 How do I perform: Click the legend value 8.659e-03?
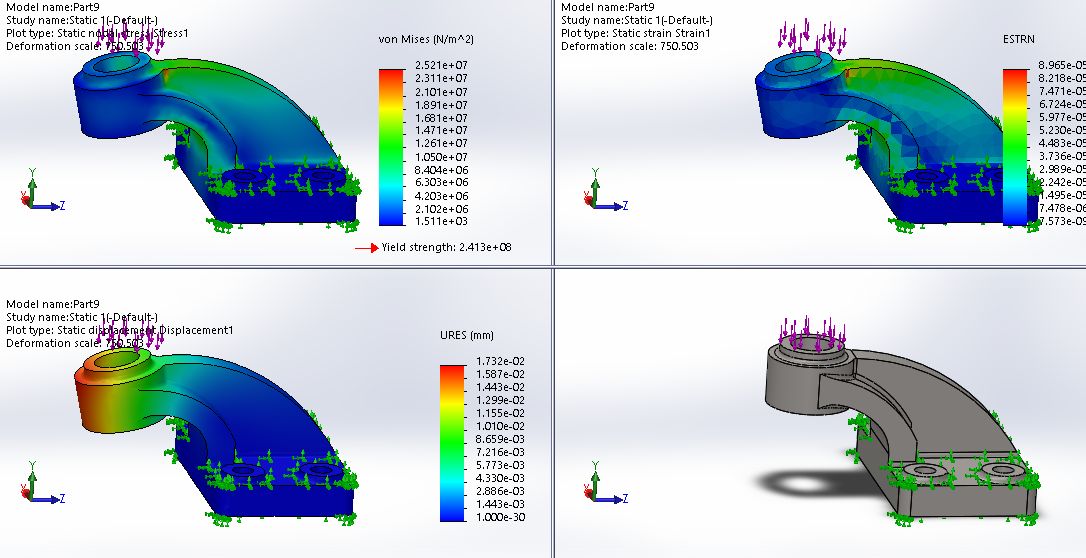pos(501,440)
